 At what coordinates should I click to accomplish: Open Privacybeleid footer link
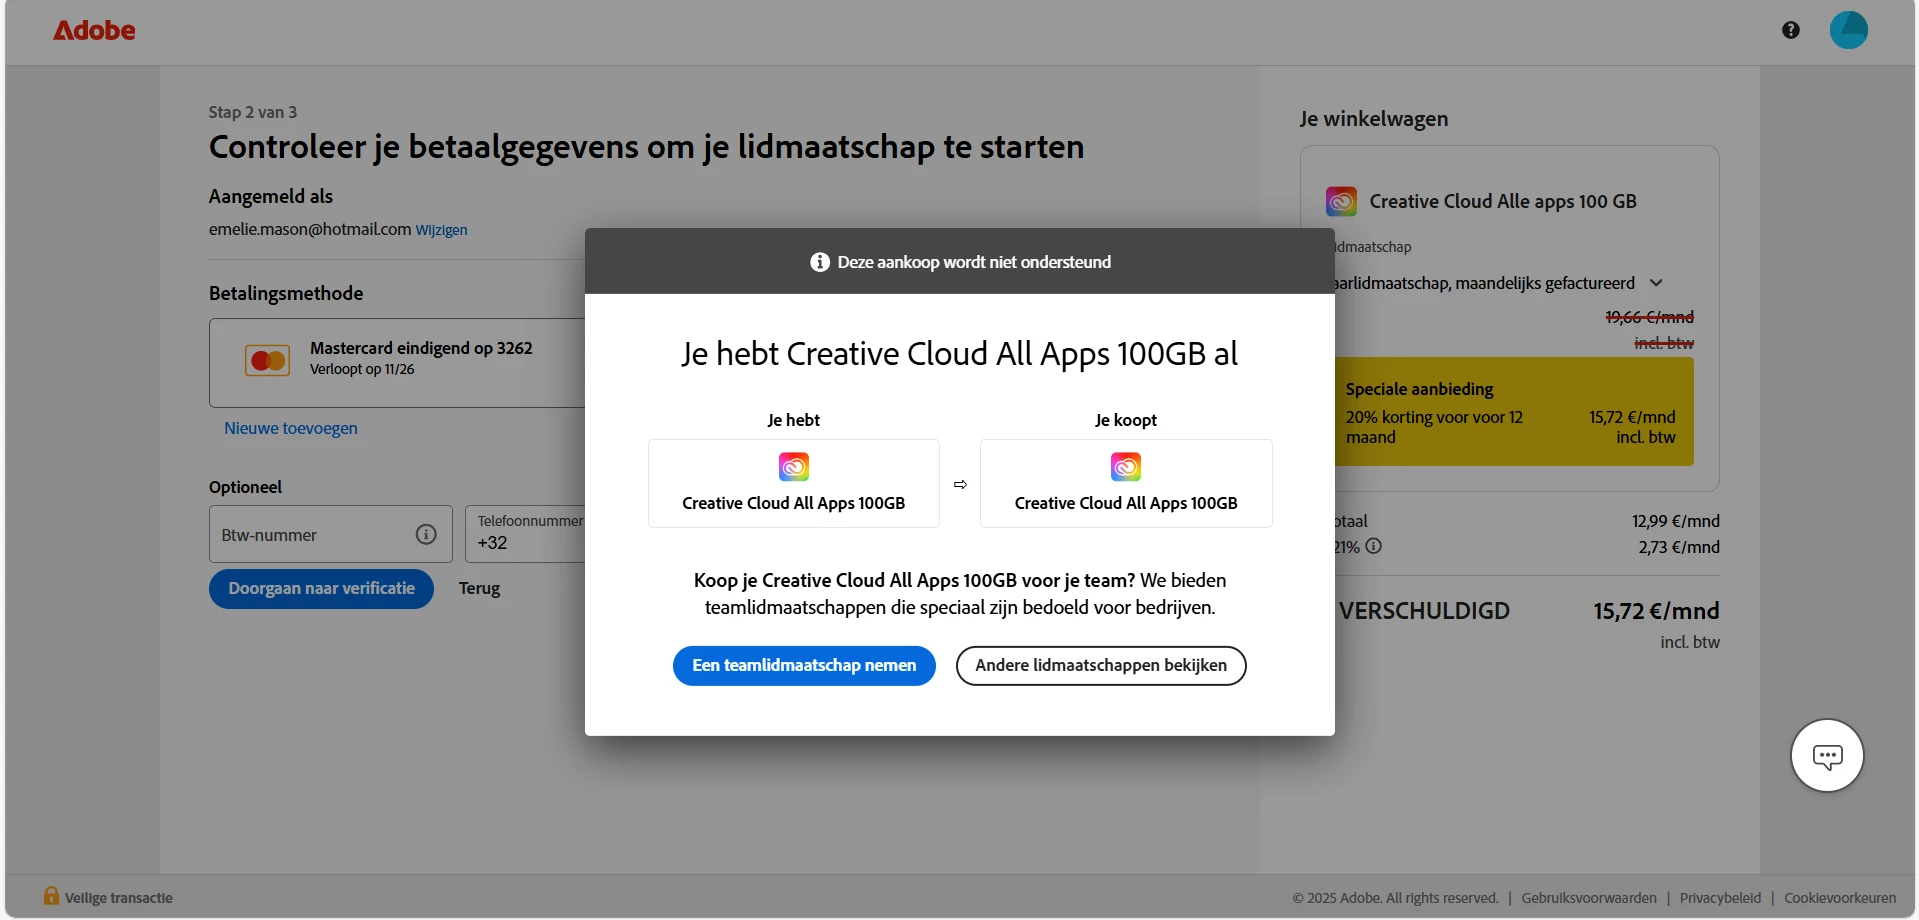(x=1720, y=898)
